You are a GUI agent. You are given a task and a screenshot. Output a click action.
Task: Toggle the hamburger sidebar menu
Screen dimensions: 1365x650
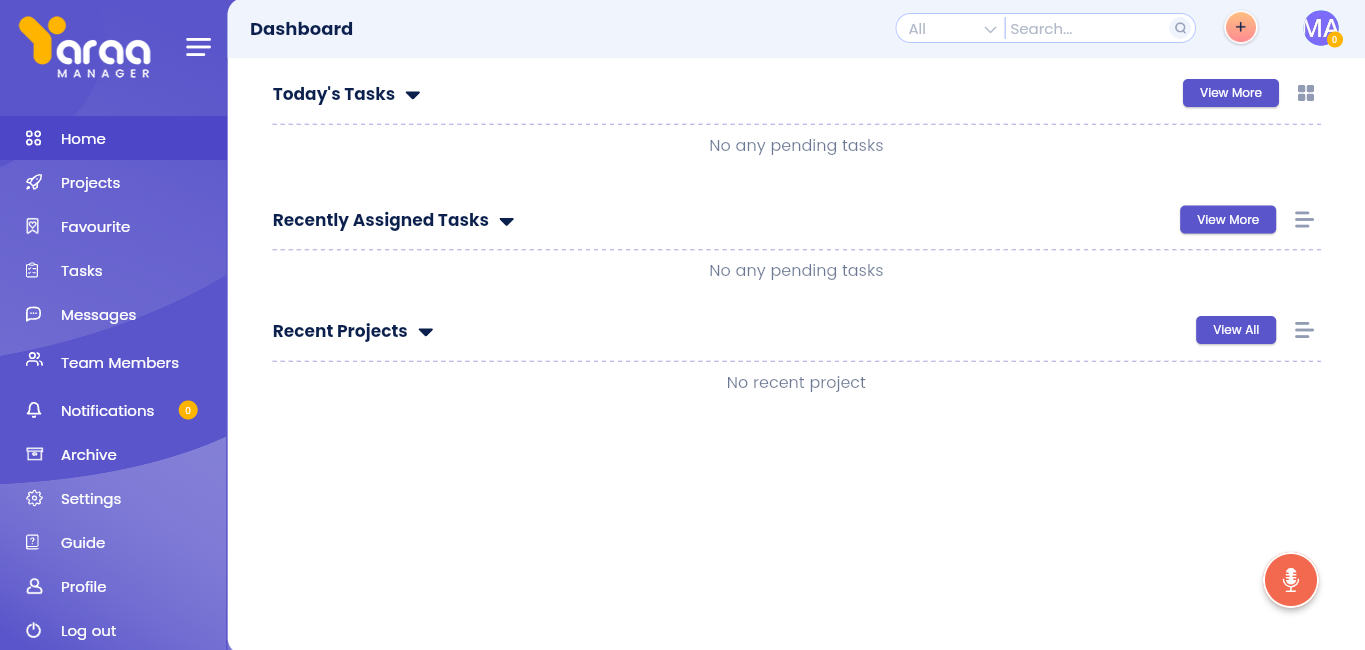click(198, 47)
